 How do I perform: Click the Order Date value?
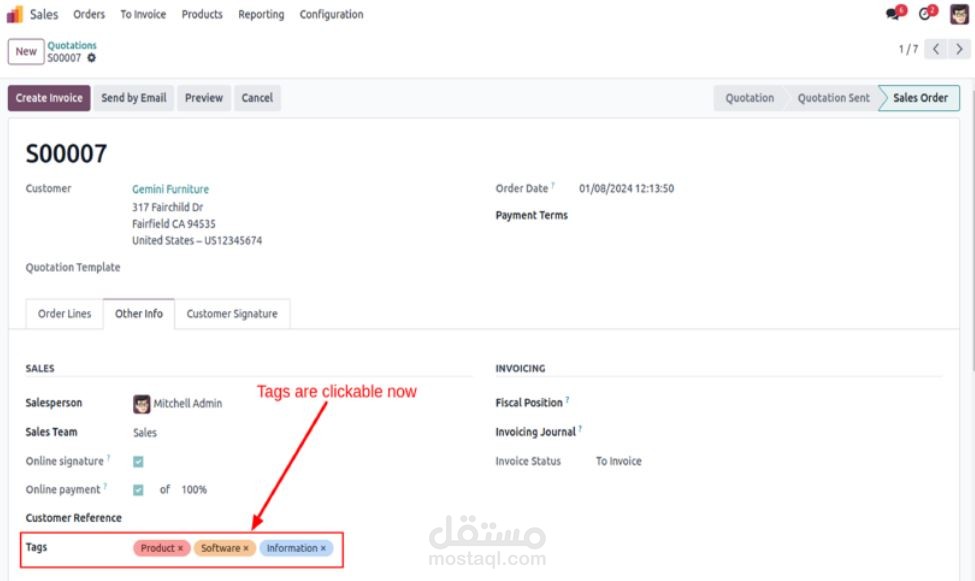(x=626, y=188)
